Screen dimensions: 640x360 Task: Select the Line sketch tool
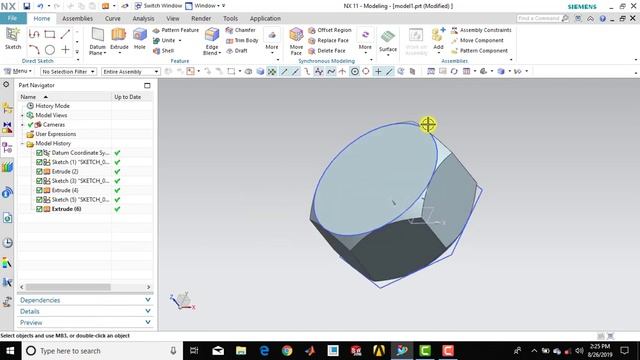(65, 34)
